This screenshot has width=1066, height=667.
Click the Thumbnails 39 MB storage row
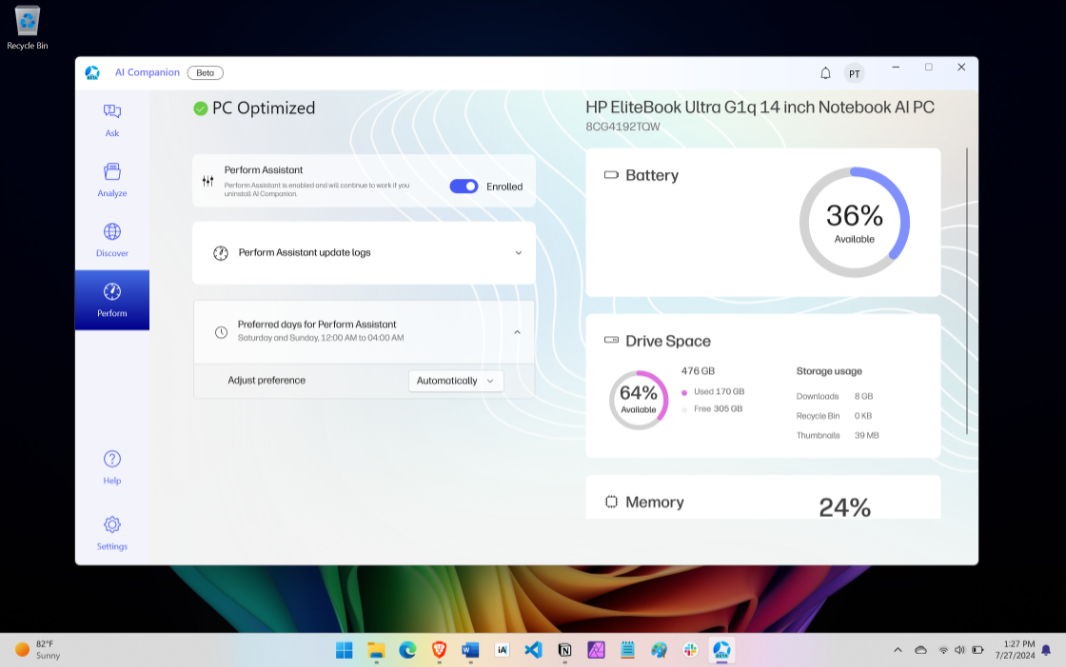click(838, 436)
